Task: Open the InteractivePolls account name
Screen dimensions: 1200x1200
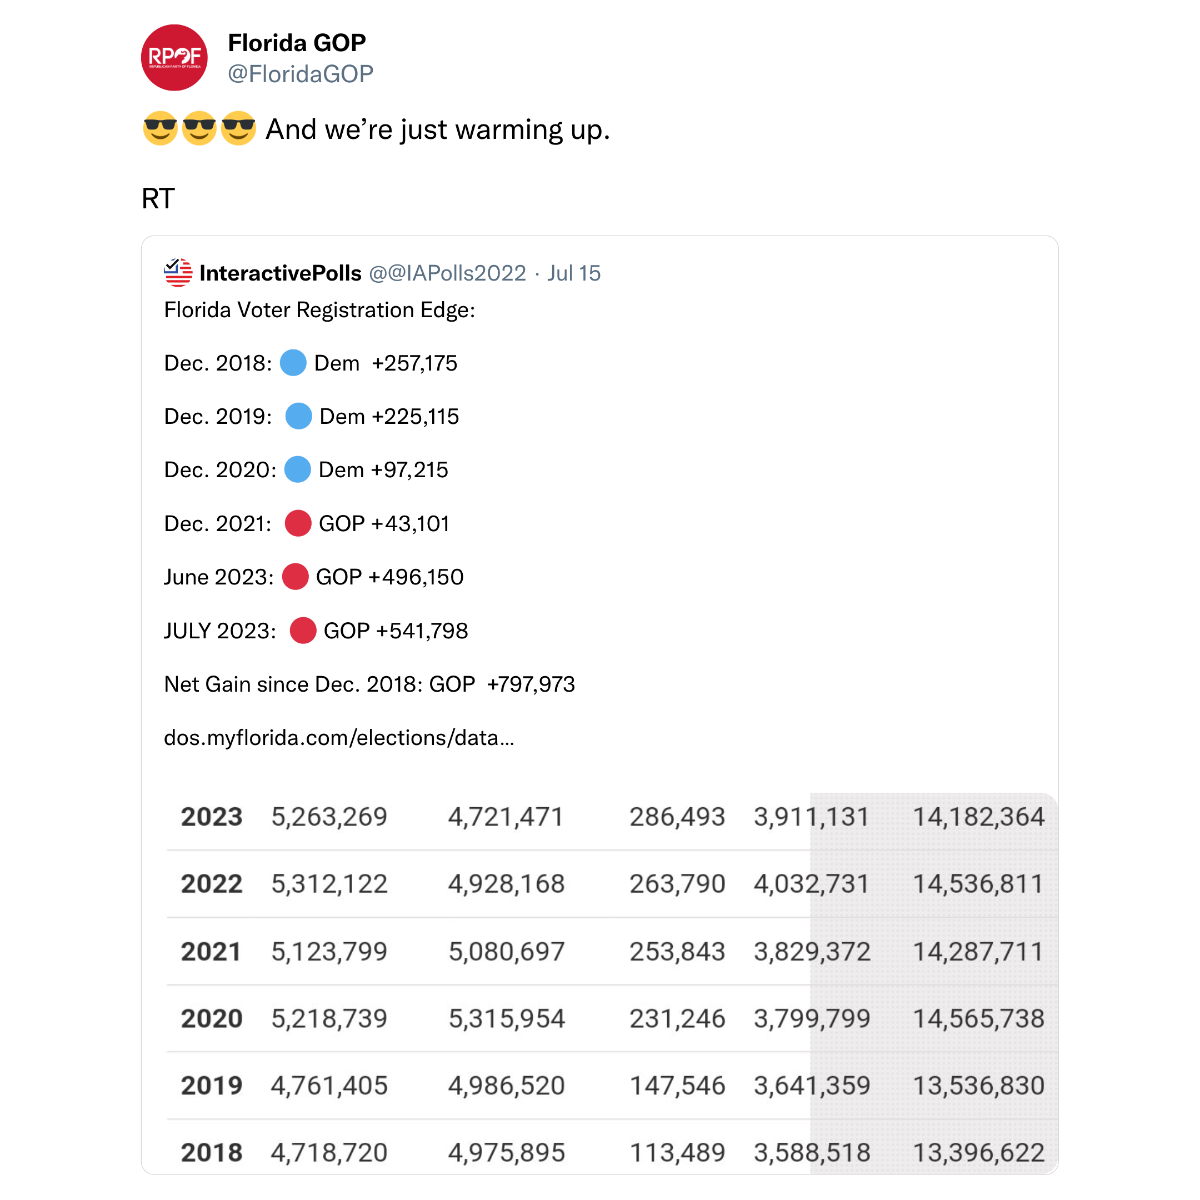Action: [x=280, y=273]
